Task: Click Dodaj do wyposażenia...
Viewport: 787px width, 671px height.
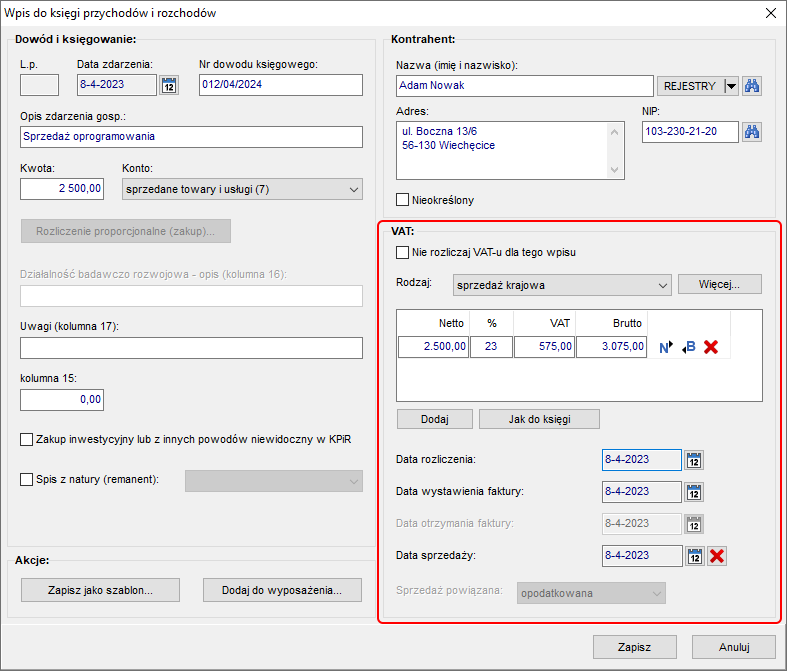Action: pos(282,590)
